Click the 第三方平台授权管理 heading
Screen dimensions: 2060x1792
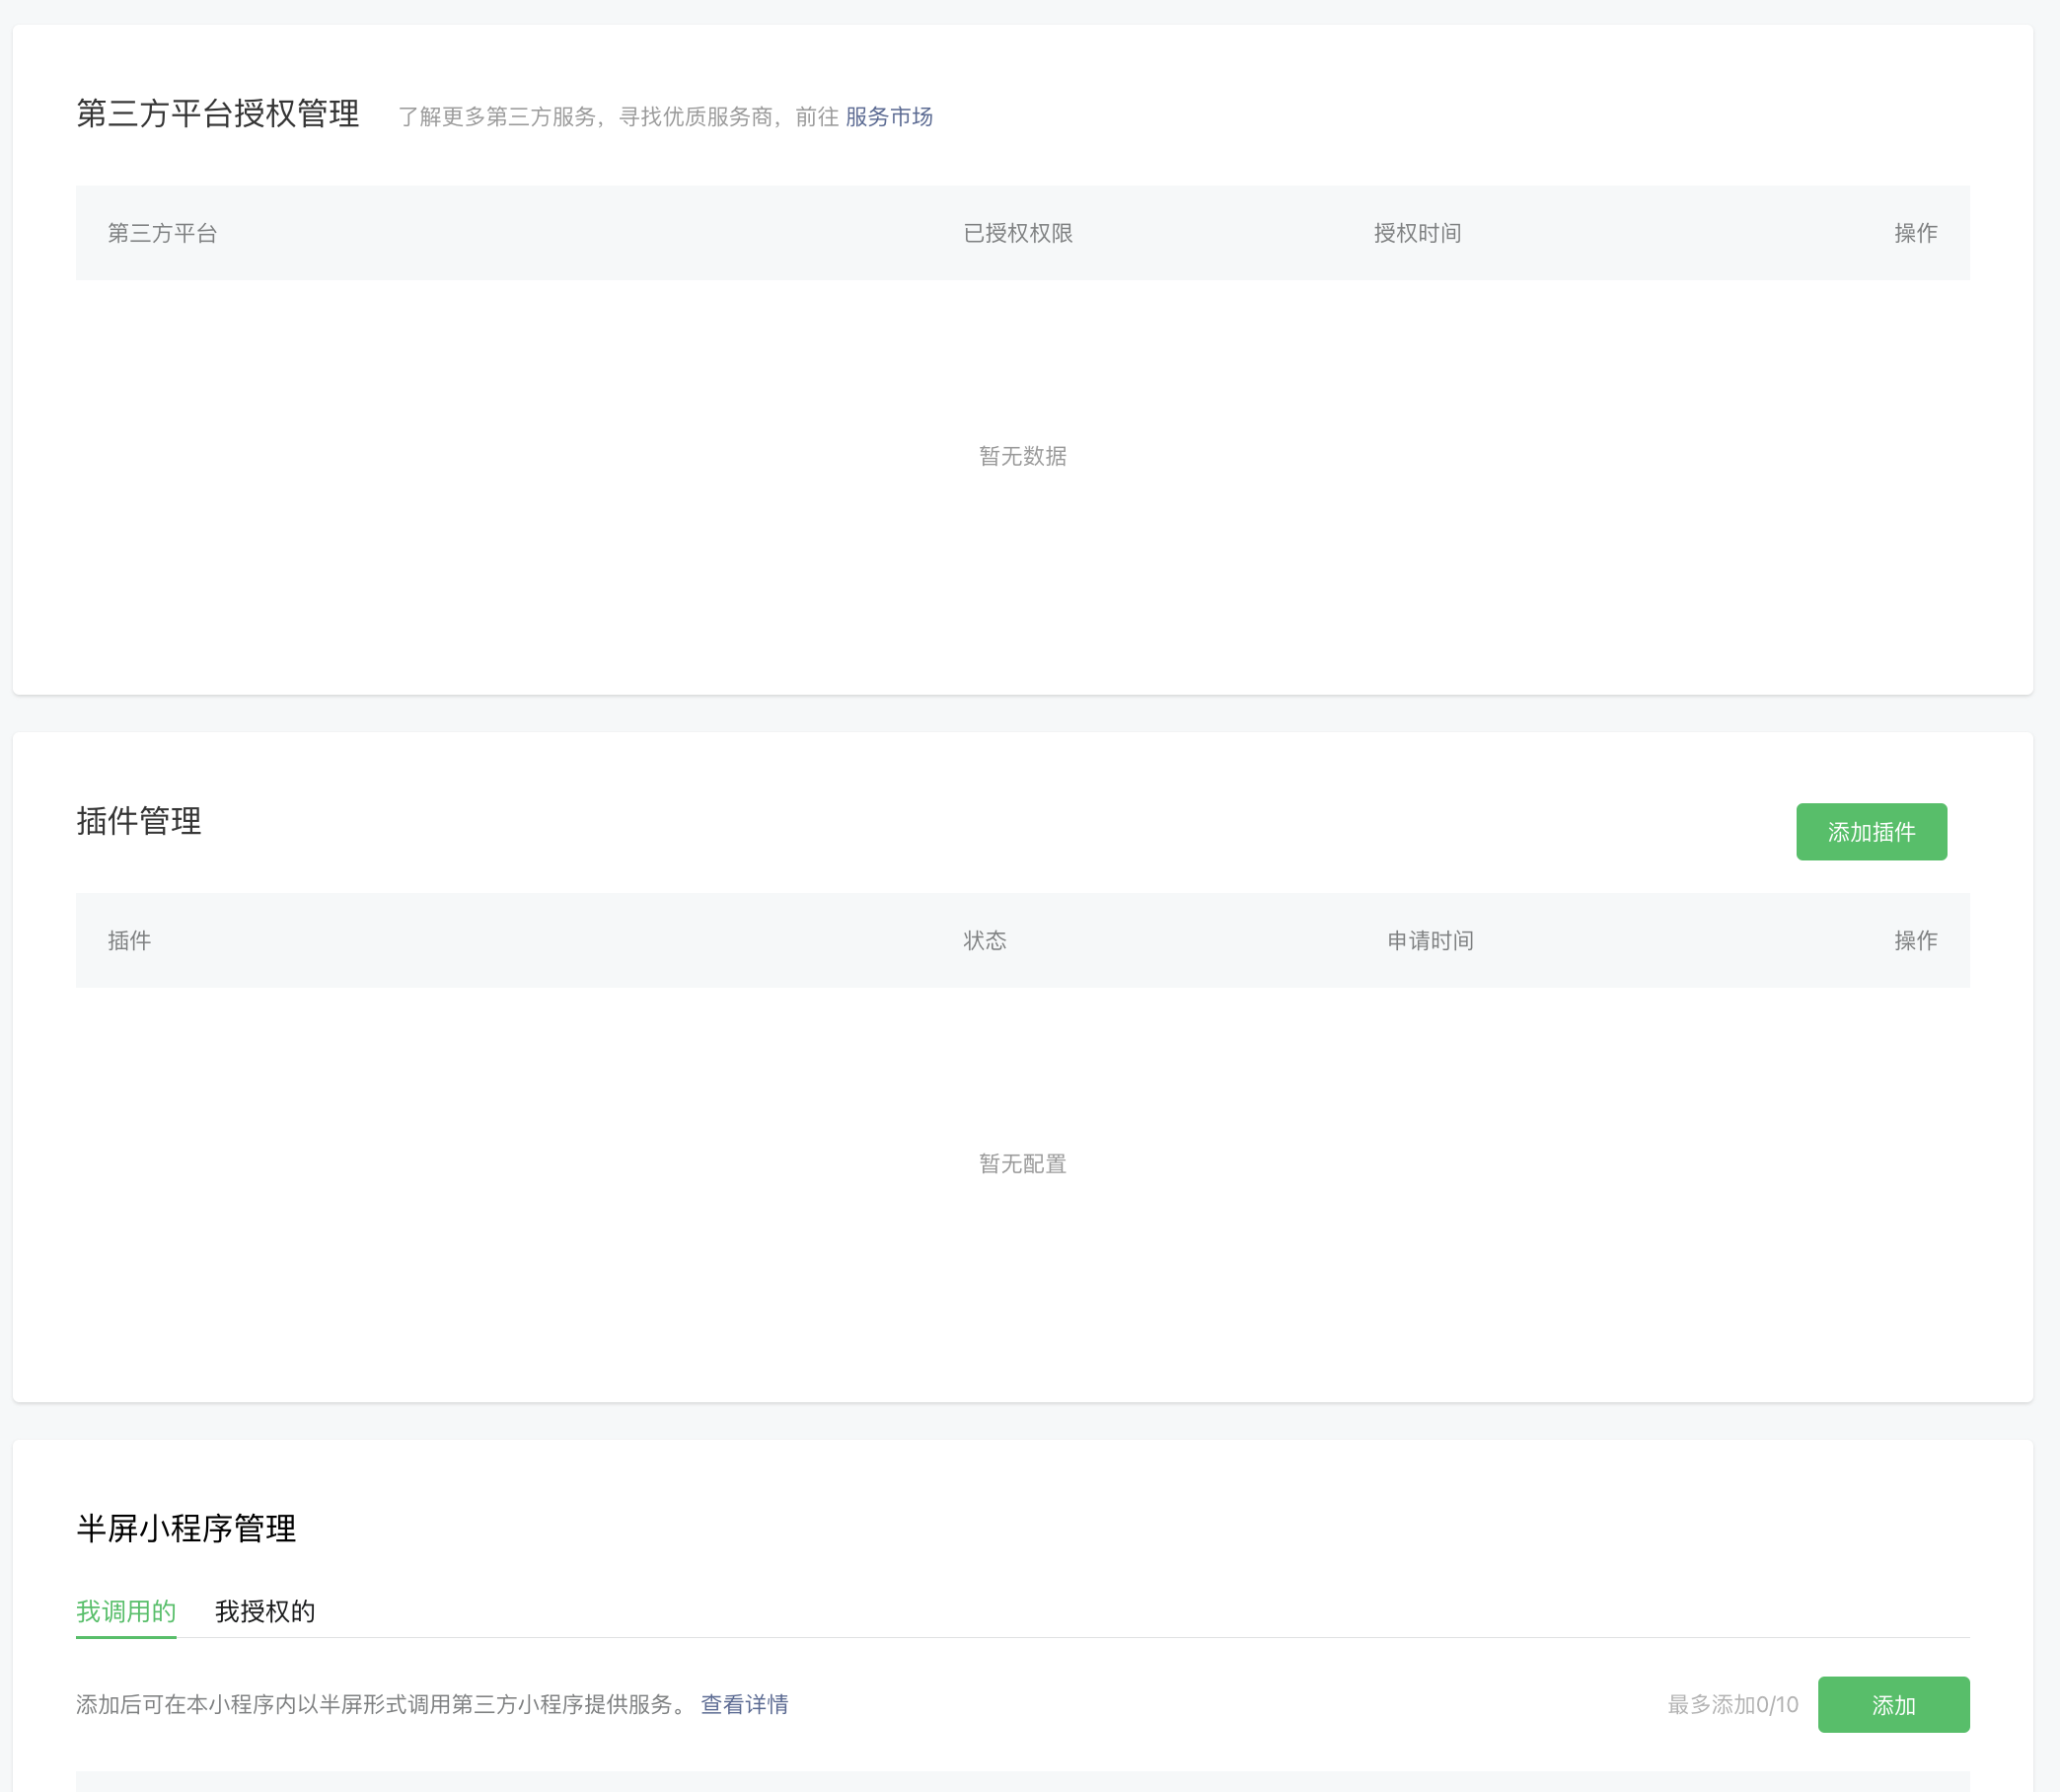coord(217,114)
